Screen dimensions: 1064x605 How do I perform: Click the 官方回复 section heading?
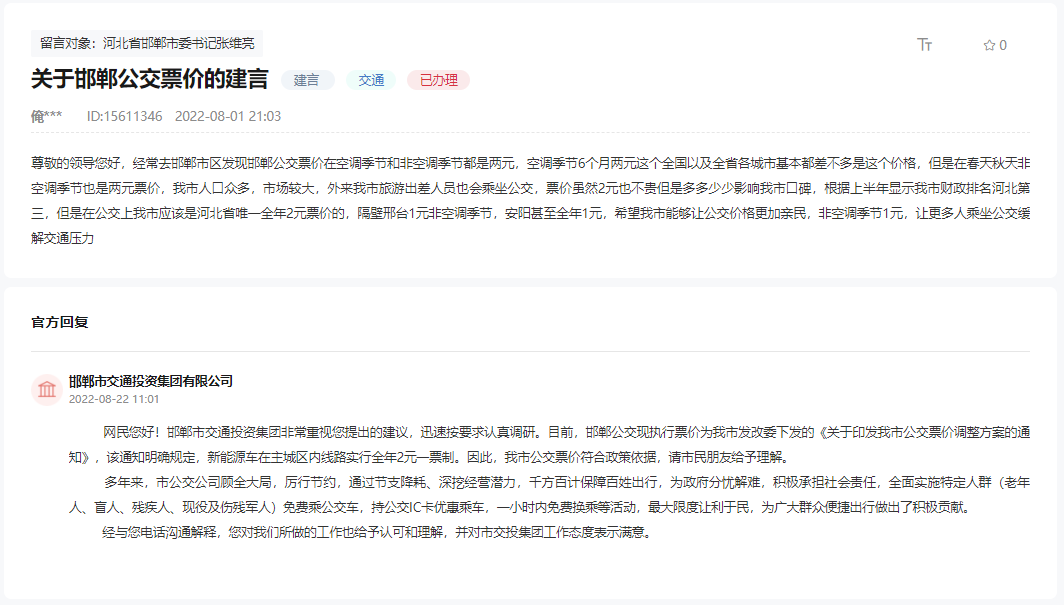60,322
